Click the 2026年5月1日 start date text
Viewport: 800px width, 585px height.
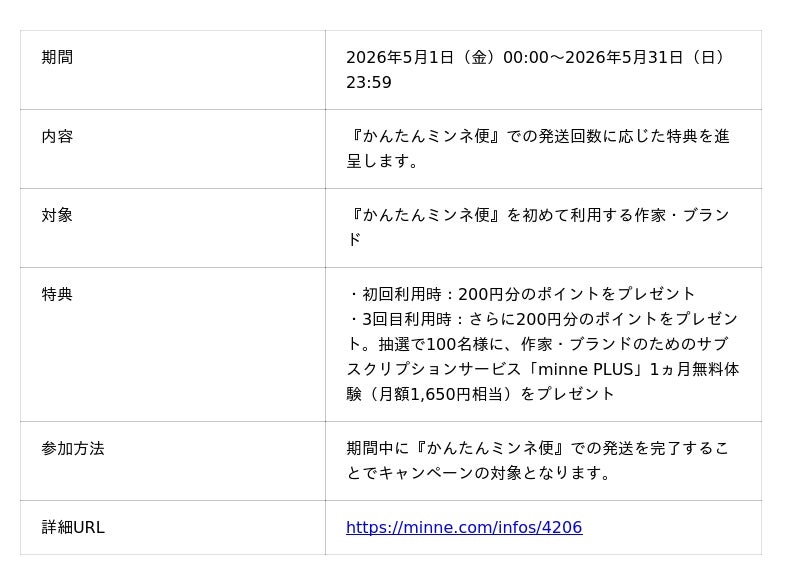[x=400, y=57]
